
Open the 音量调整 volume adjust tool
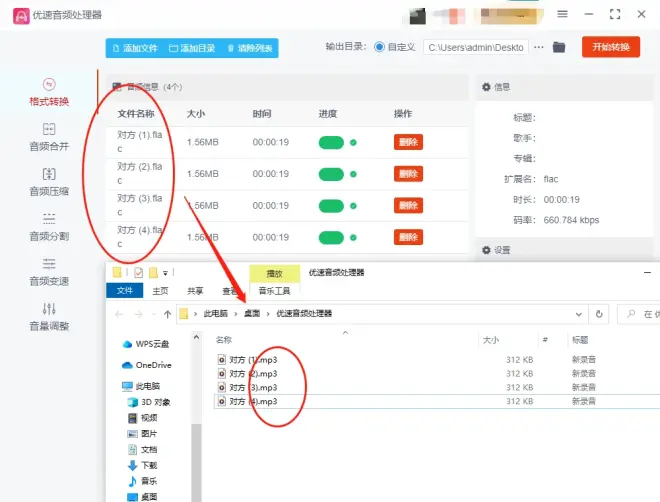pyautogui.click(x=49, y=317)
